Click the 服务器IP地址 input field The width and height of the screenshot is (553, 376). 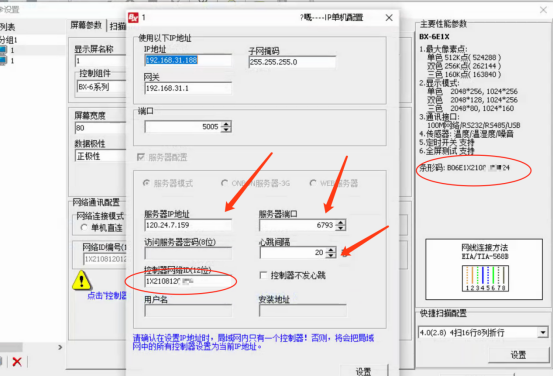(x=188, y=225)
